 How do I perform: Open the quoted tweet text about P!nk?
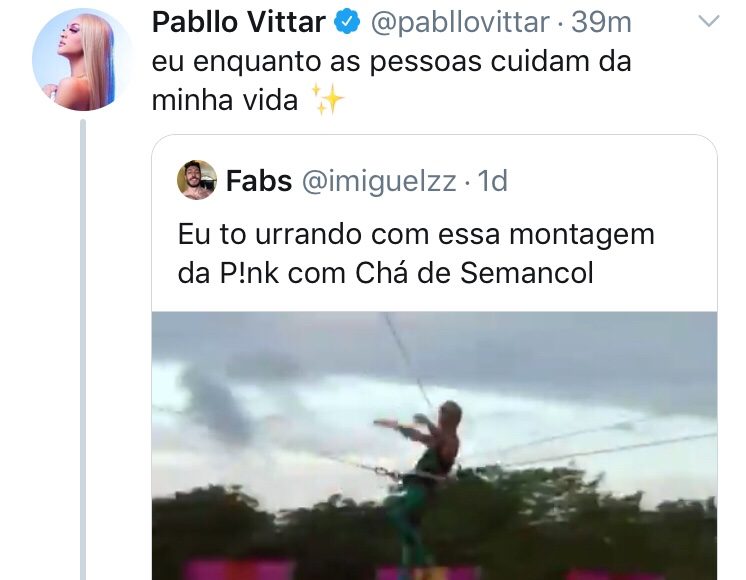[x=416, y=254]
